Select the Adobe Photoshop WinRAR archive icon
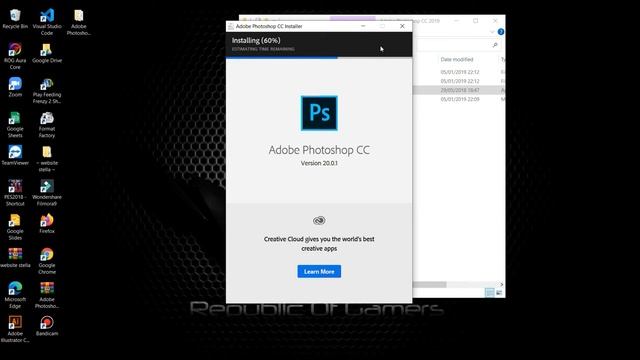Screen dimensions: 640x360 pyautogui.click(x=47, y=295)
